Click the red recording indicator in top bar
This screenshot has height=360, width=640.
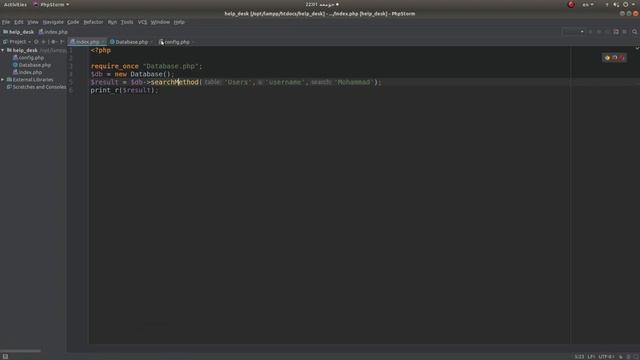click(571, 4)
